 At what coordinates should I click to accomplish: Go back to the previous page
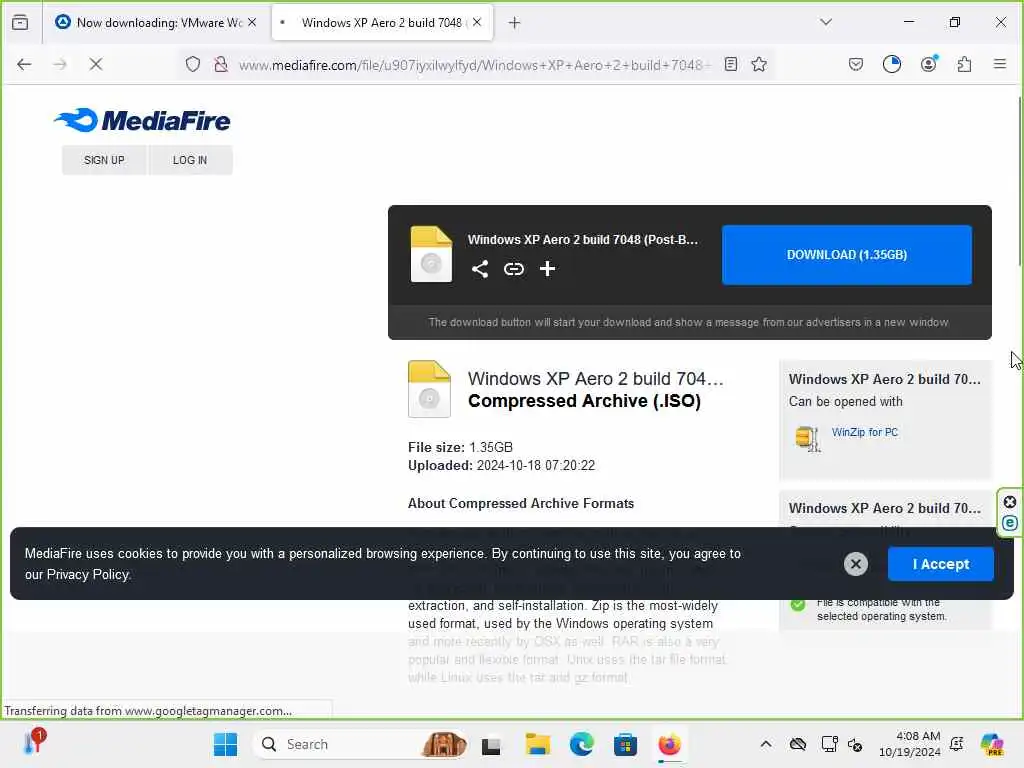click(x=24, y=64)
